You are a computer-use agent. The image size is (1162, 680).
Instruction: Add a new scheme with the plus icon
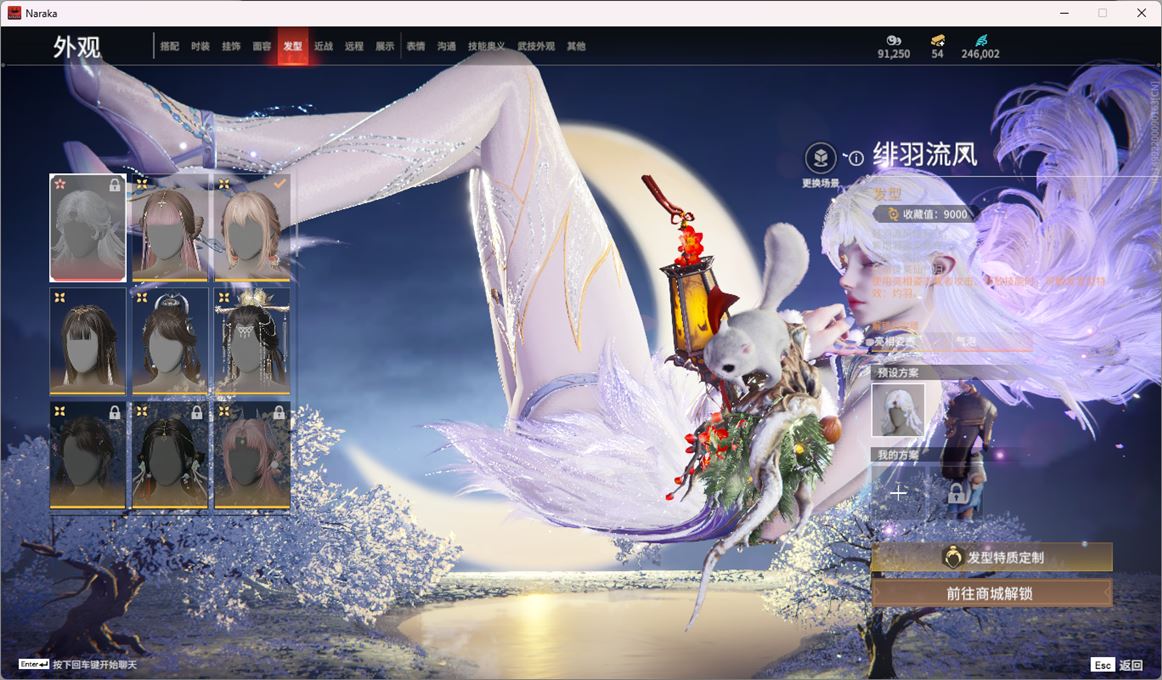point(898,493)
